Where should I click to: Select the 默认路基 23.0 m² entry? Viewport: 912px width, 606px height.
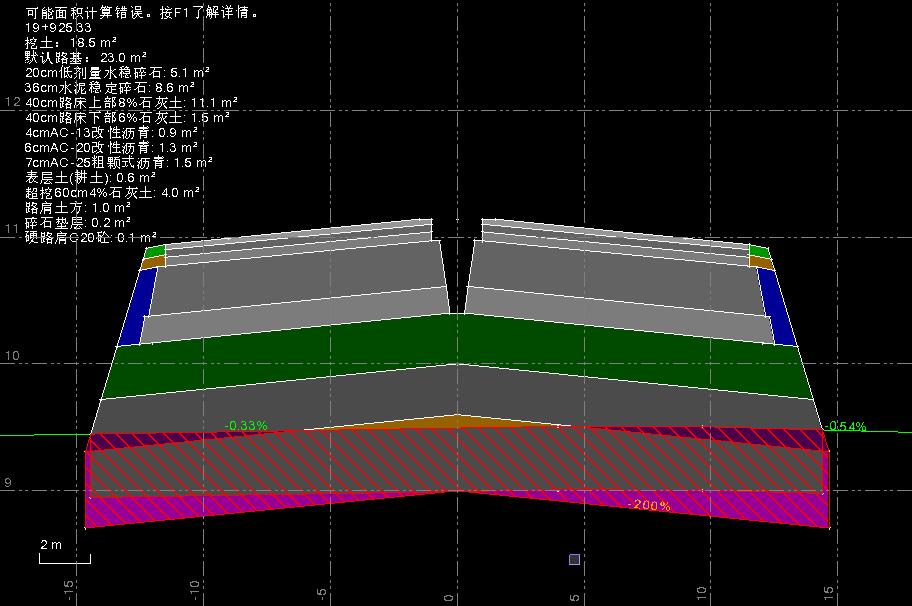pos(86,58)
